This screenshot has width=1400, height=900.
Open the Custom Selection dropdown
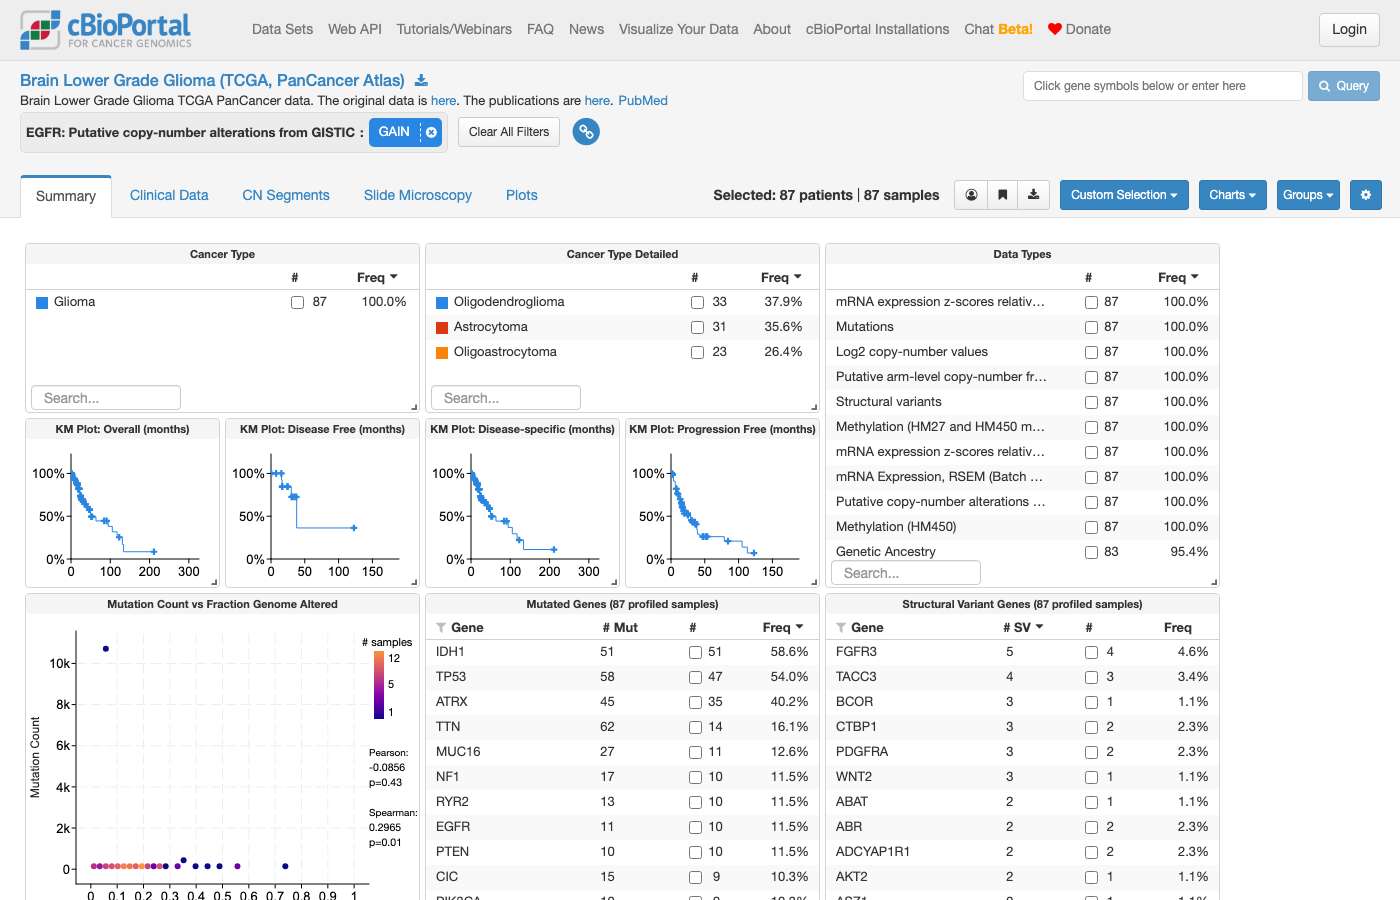click(1124, 195)
